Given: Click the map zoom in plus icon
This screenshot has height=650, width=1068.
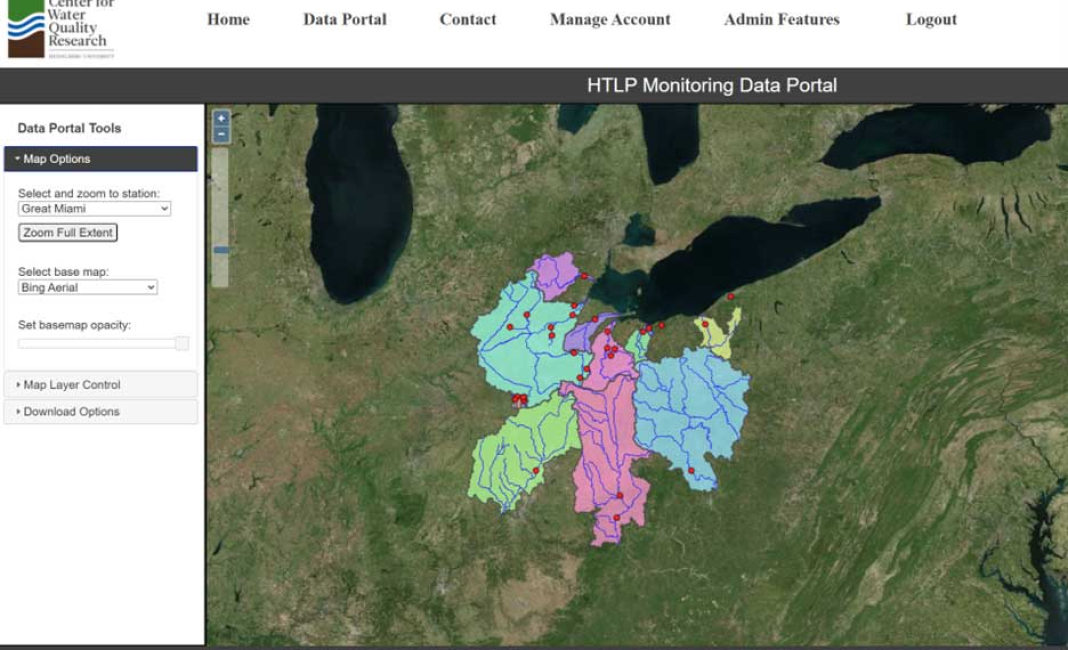Looking at the screenshot, I should 222,118.
